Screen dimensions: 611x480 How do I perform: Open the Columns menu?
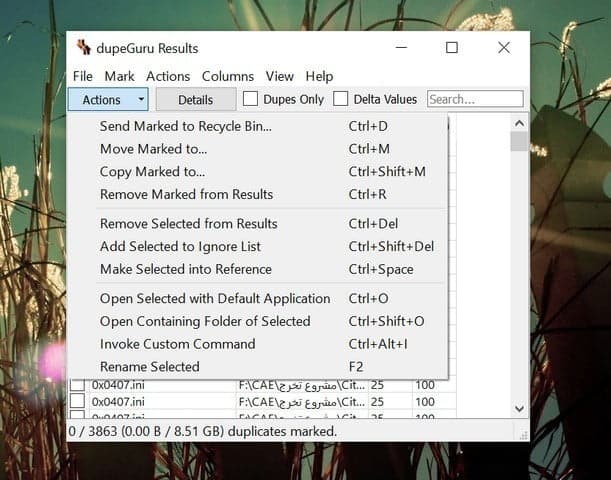tap(228, 76)
